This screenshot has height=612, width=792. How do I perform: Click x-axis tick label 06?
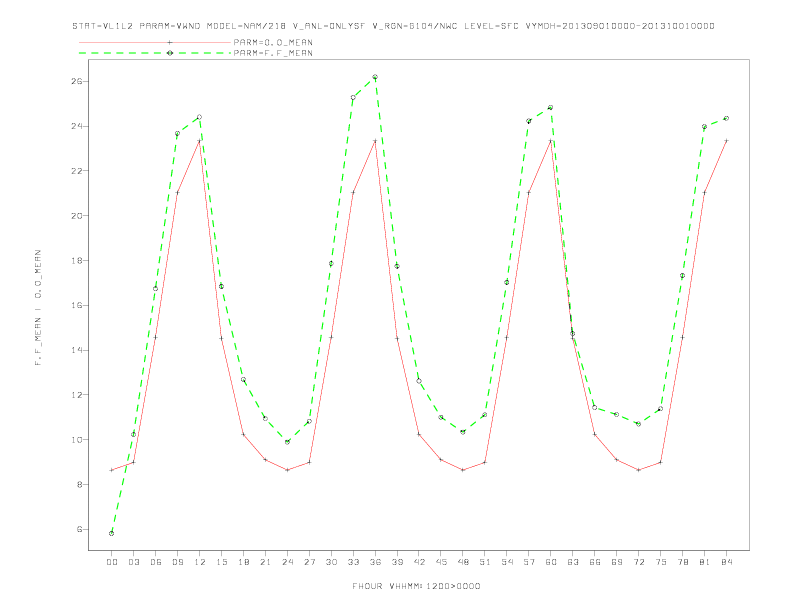pyautogui.click(x=156, y=562)
